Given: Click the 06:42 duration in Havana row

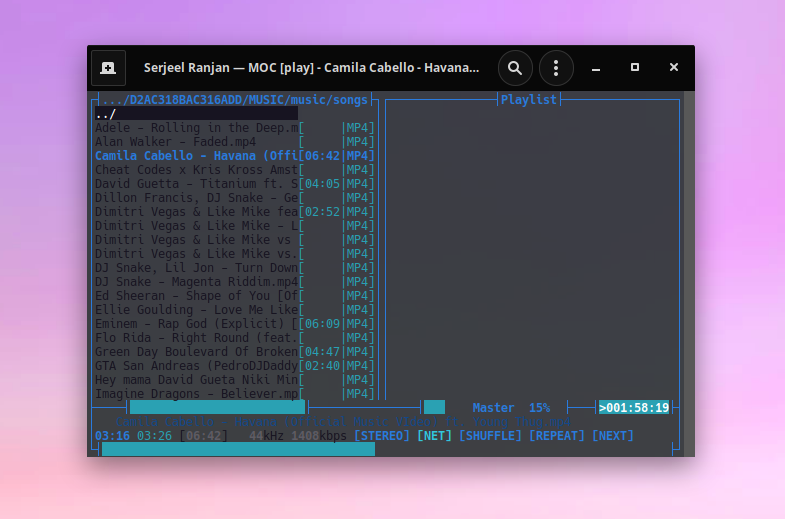Looking at the screenshot, I should tap(322, 156).
